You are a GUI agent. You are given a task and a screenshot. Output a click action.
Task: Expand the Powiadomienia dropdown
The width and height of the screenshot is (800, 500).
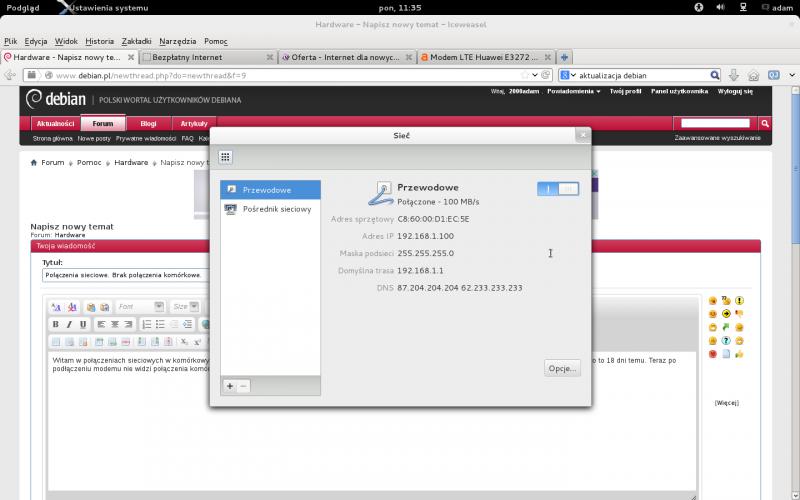[573, 91]
